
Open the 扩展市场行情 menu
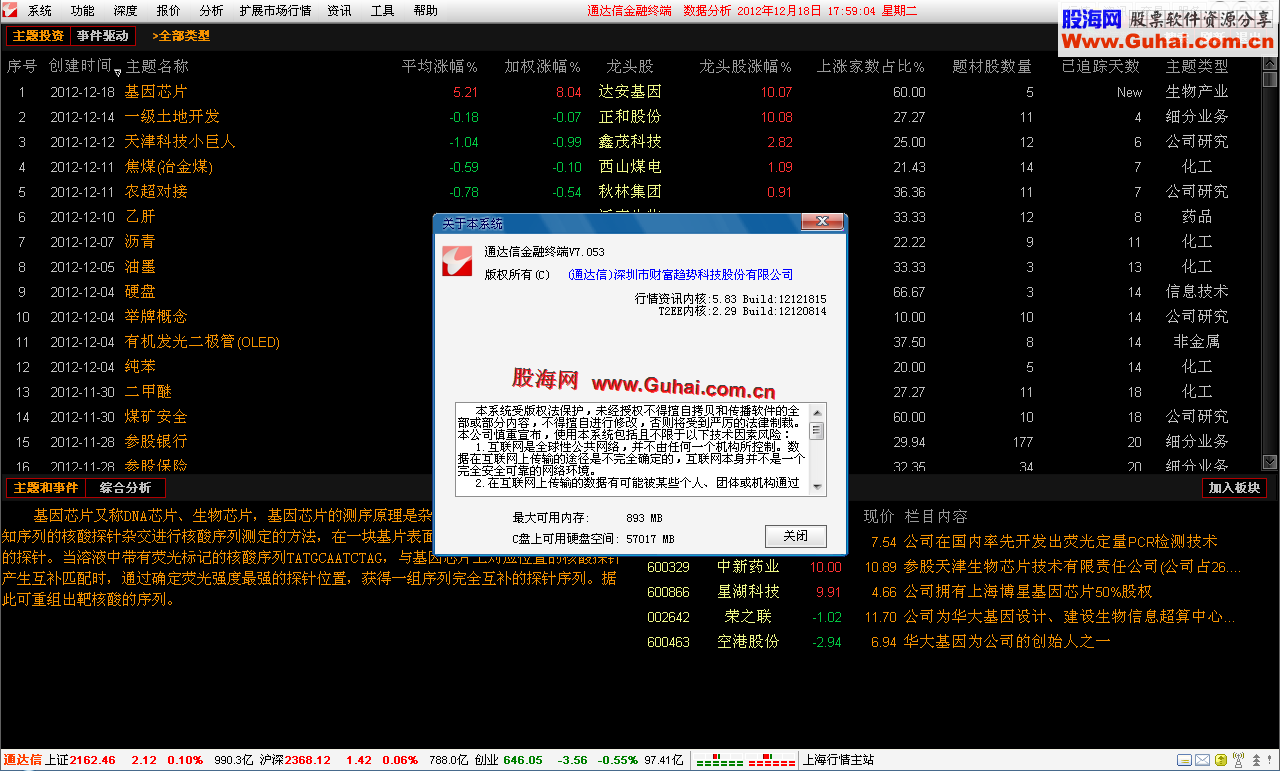coord(275,11)
